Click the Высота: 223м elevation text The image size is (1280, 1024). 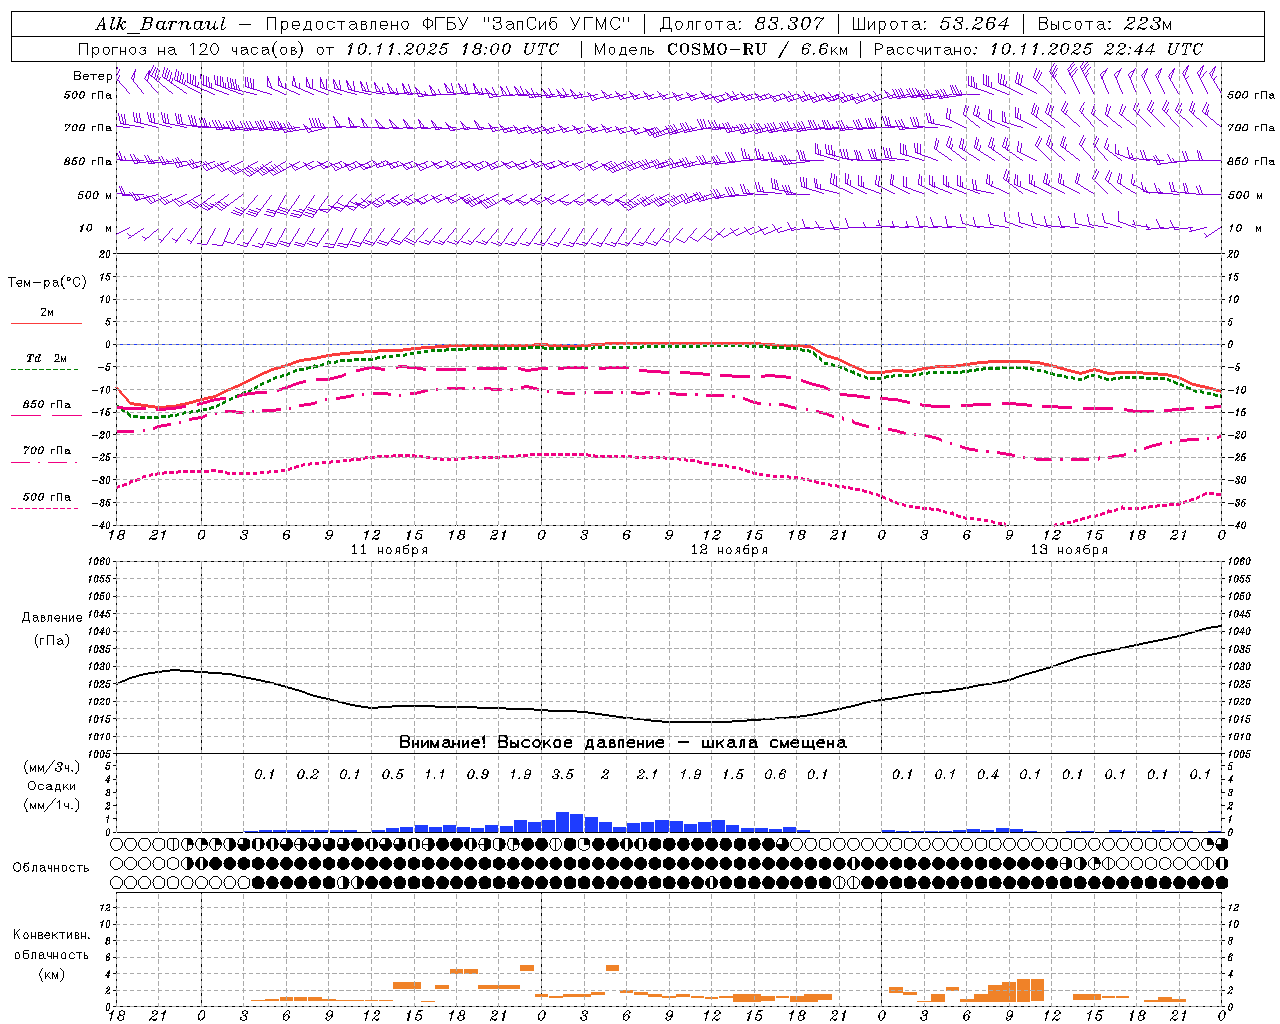(x=1105, y=24)
